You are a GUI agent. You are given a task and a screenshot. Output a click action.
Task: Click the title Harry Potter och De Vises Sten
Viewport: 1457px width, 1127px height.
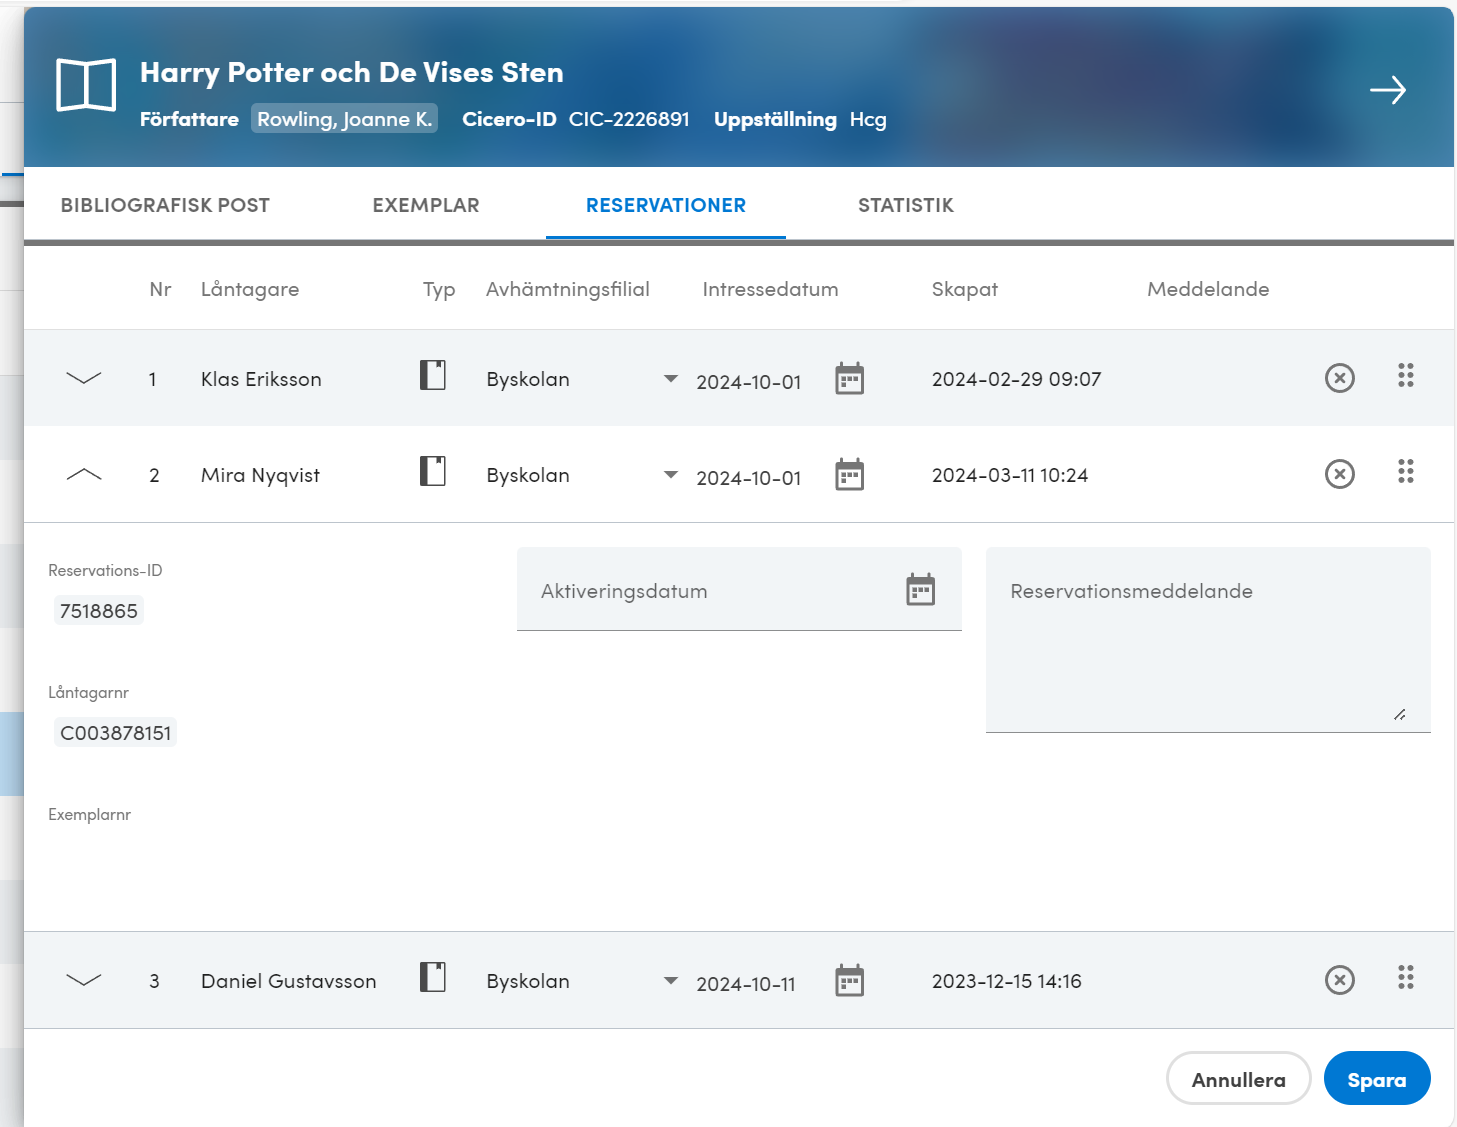point(352,72)
